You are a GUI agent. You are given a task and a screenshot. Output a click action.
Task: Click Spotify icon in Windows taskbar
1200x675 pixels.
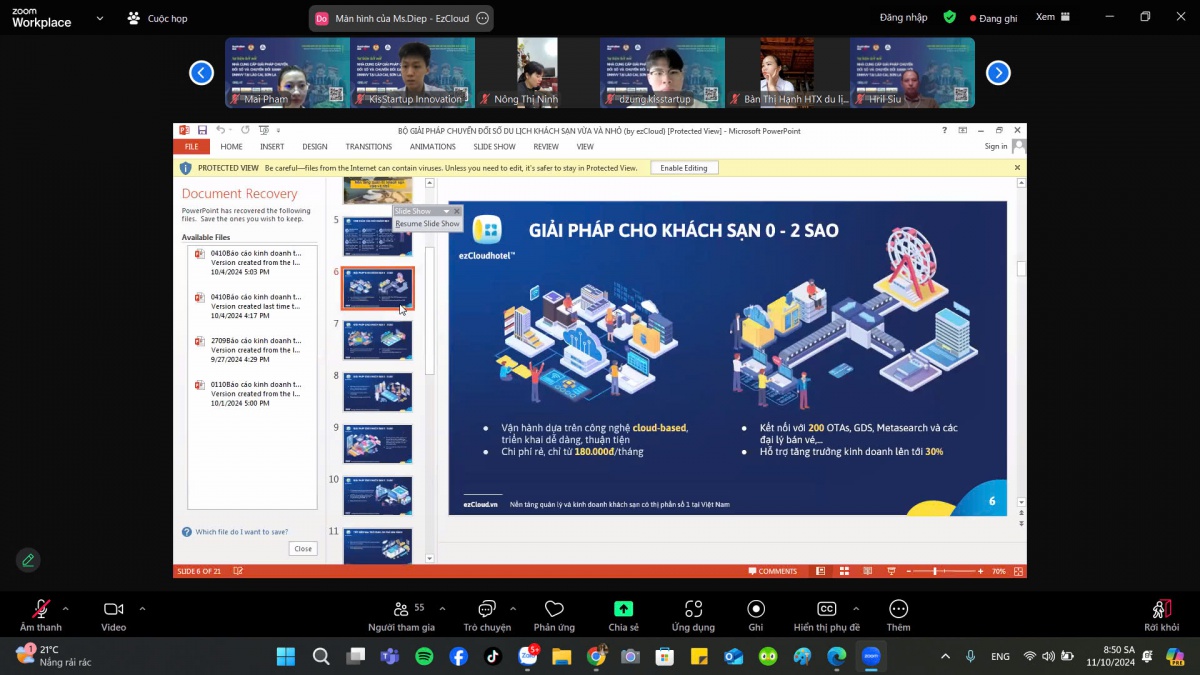(424, 656)
